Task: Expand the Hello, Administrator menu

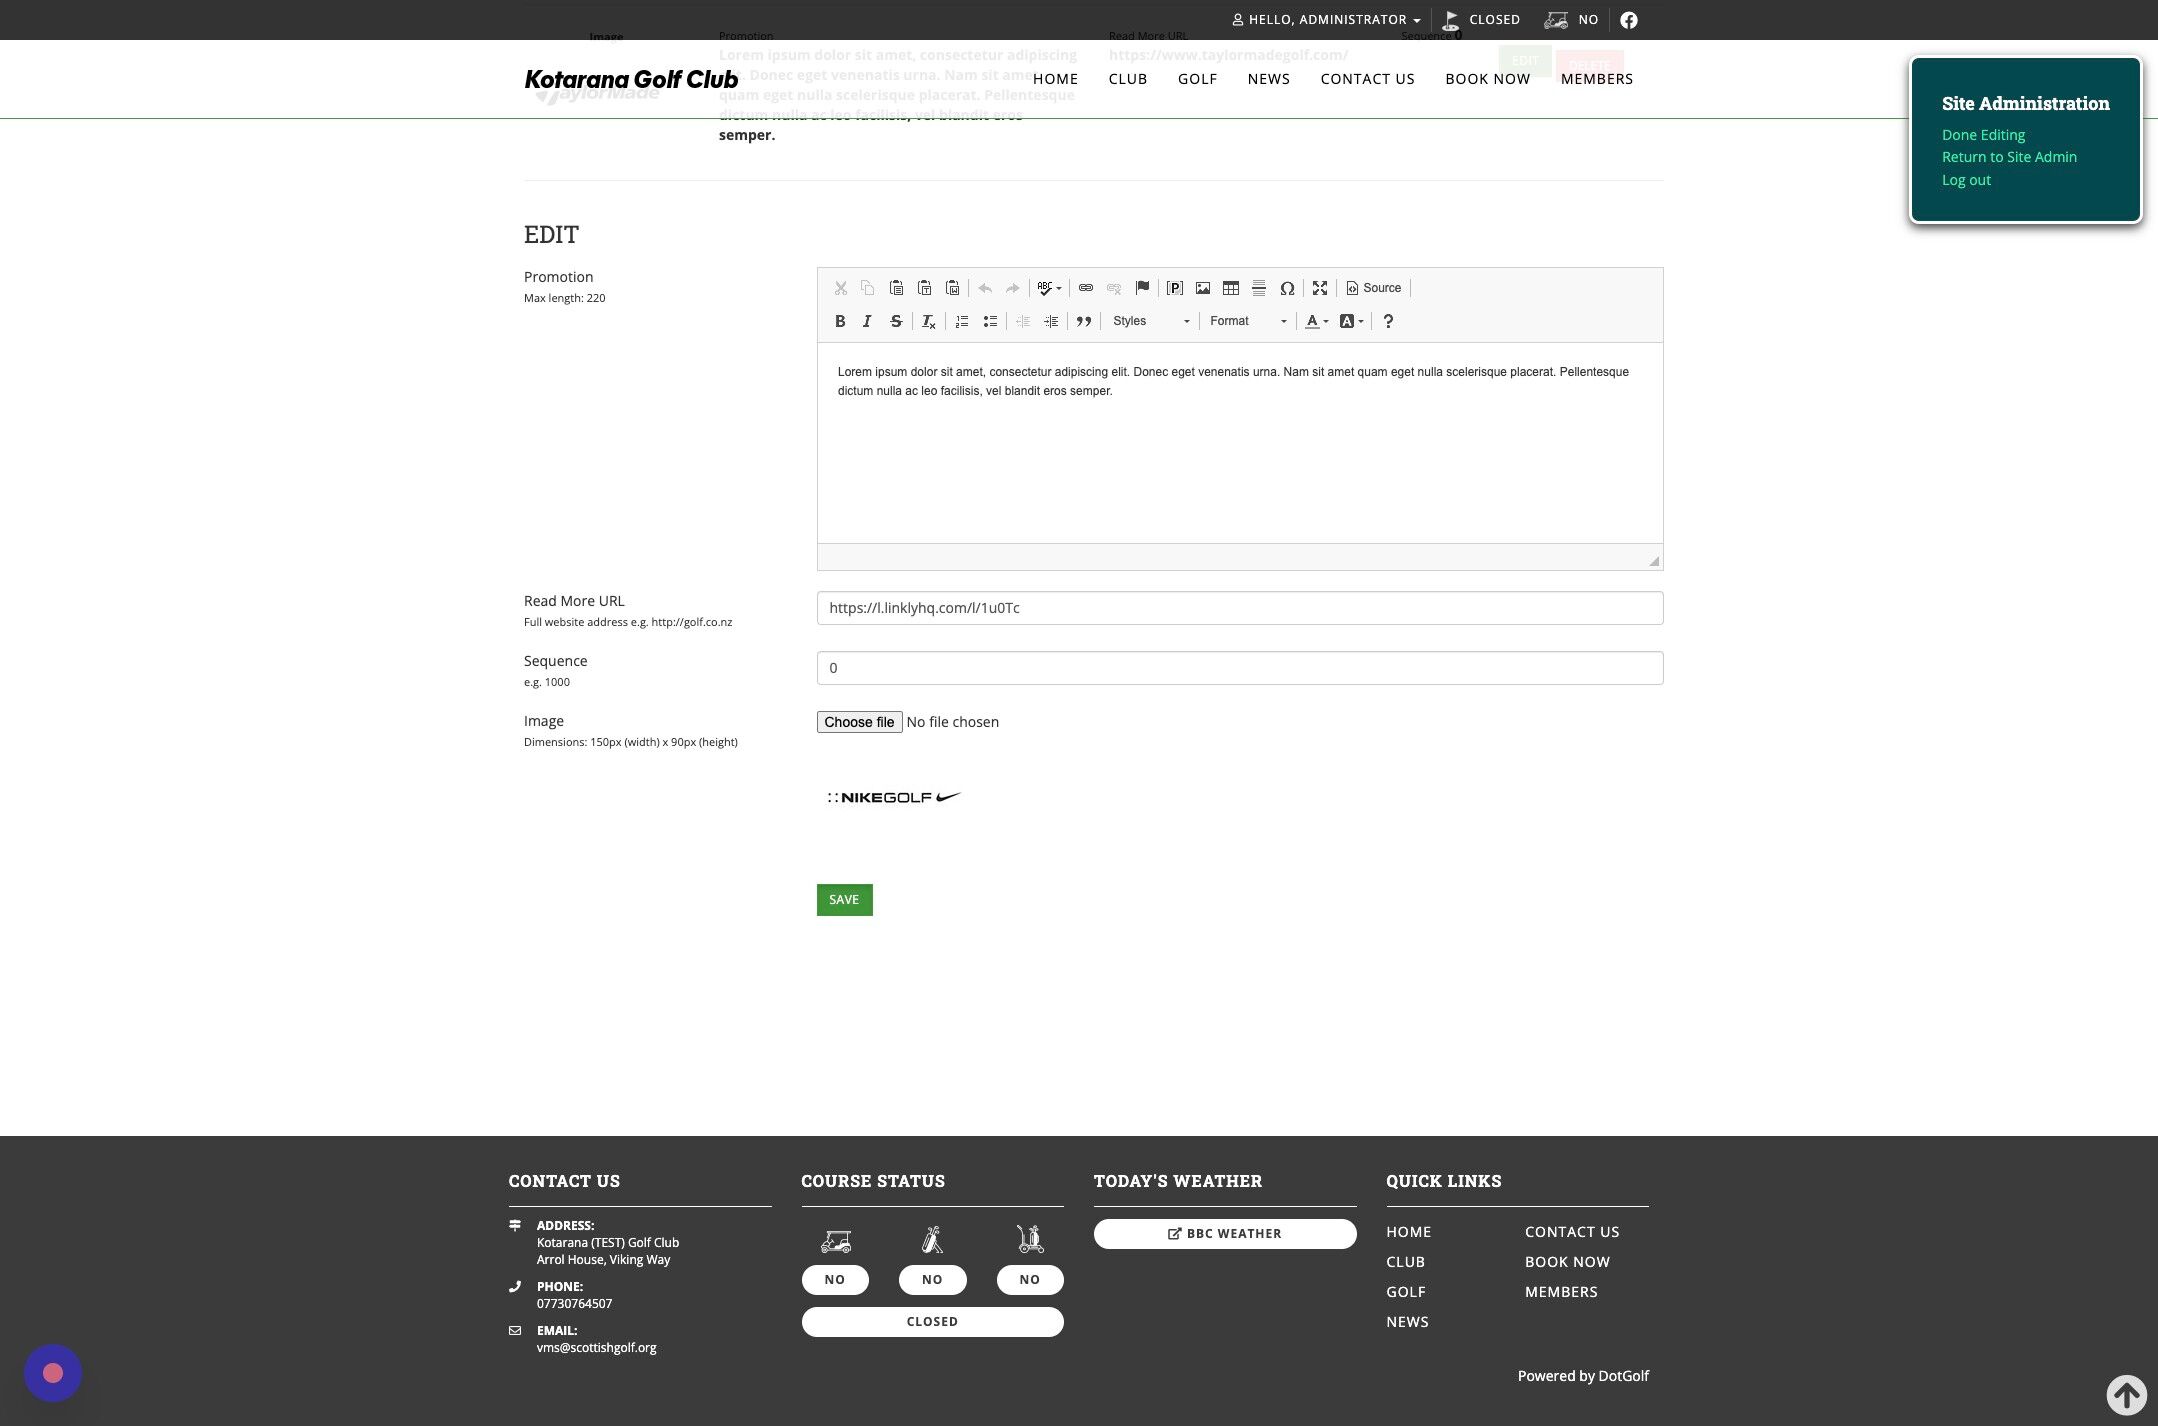Action: click(1327, 20)
